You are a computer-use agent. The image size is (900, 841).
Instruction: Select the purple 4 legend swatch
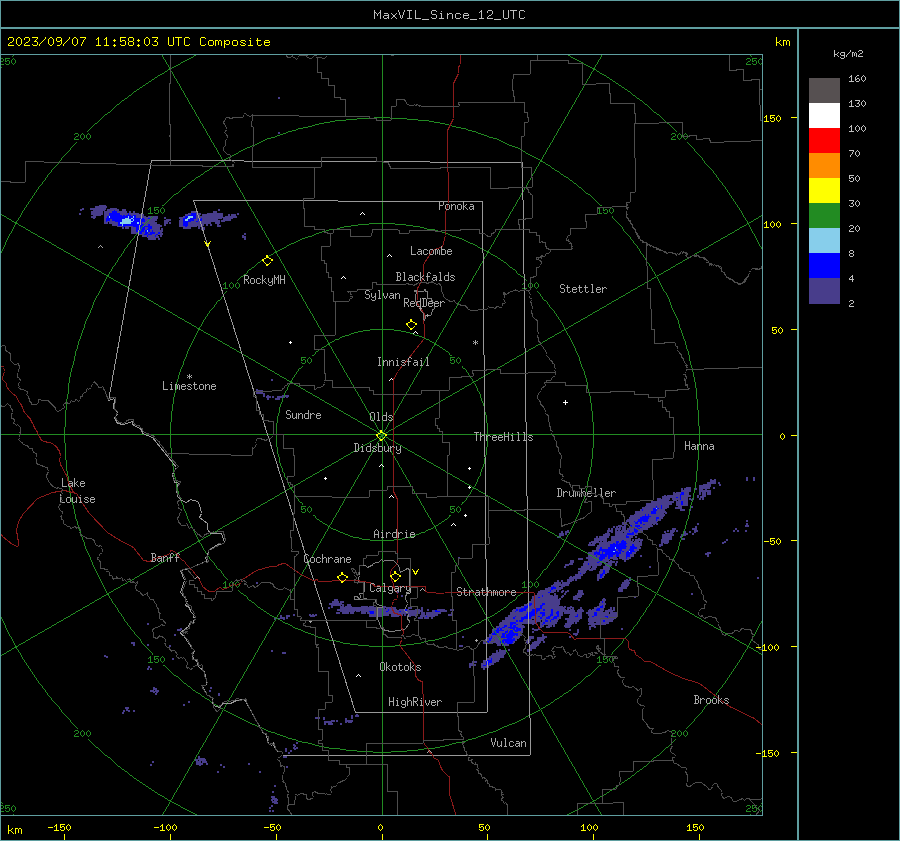coord(824,290)
